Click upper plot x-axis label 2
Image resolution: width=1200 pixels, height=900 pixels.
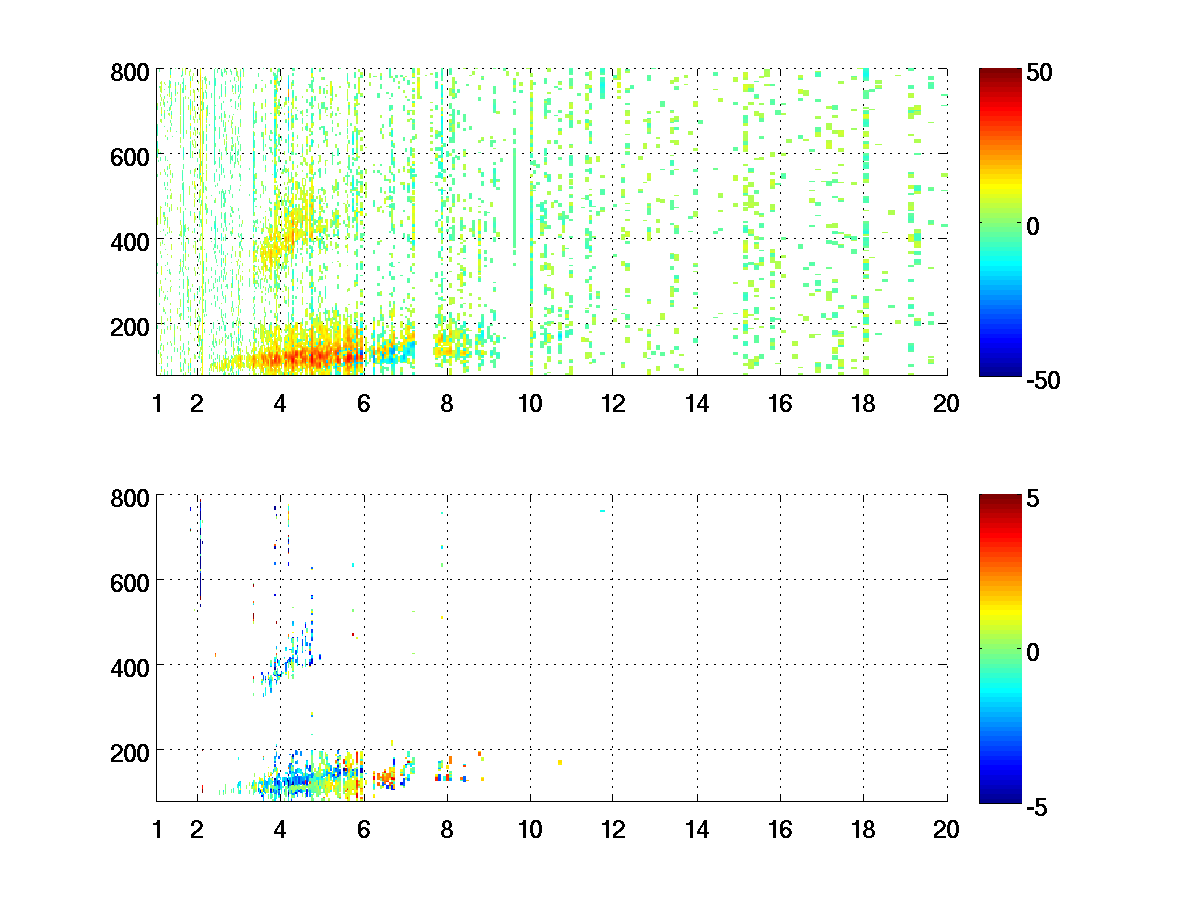(x=197, y=403)
